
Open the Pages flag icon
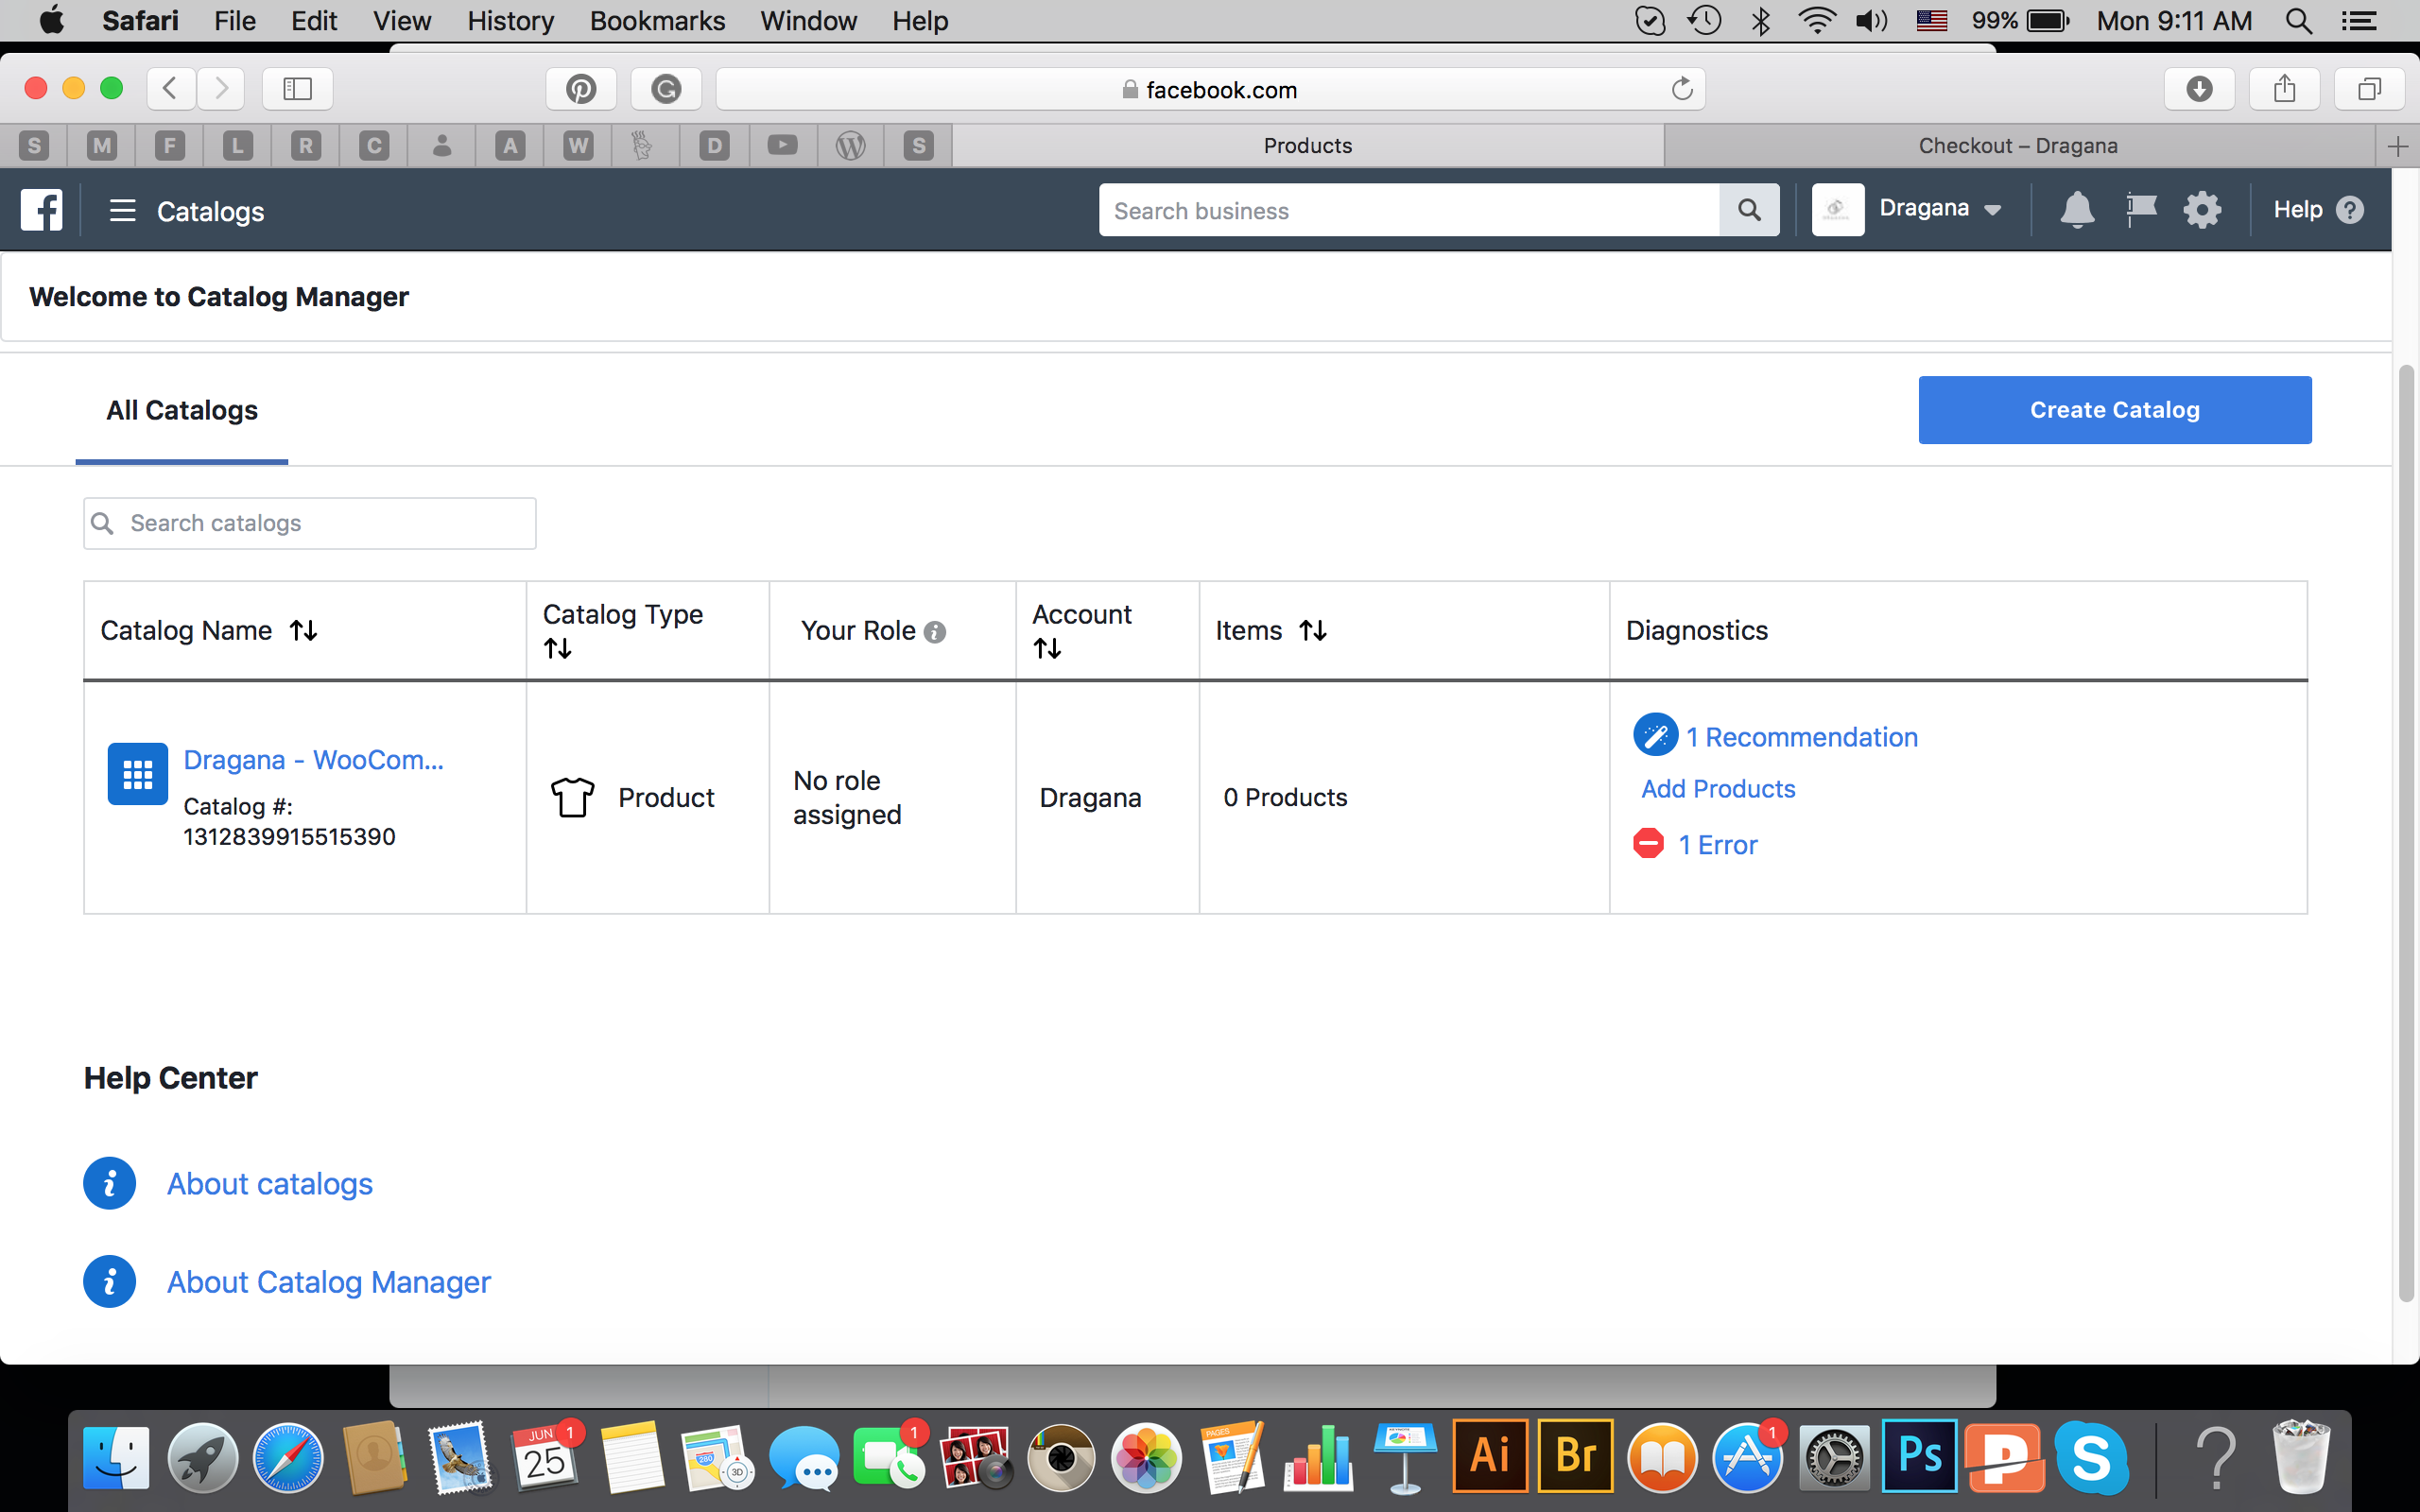tap(2140, 210)
